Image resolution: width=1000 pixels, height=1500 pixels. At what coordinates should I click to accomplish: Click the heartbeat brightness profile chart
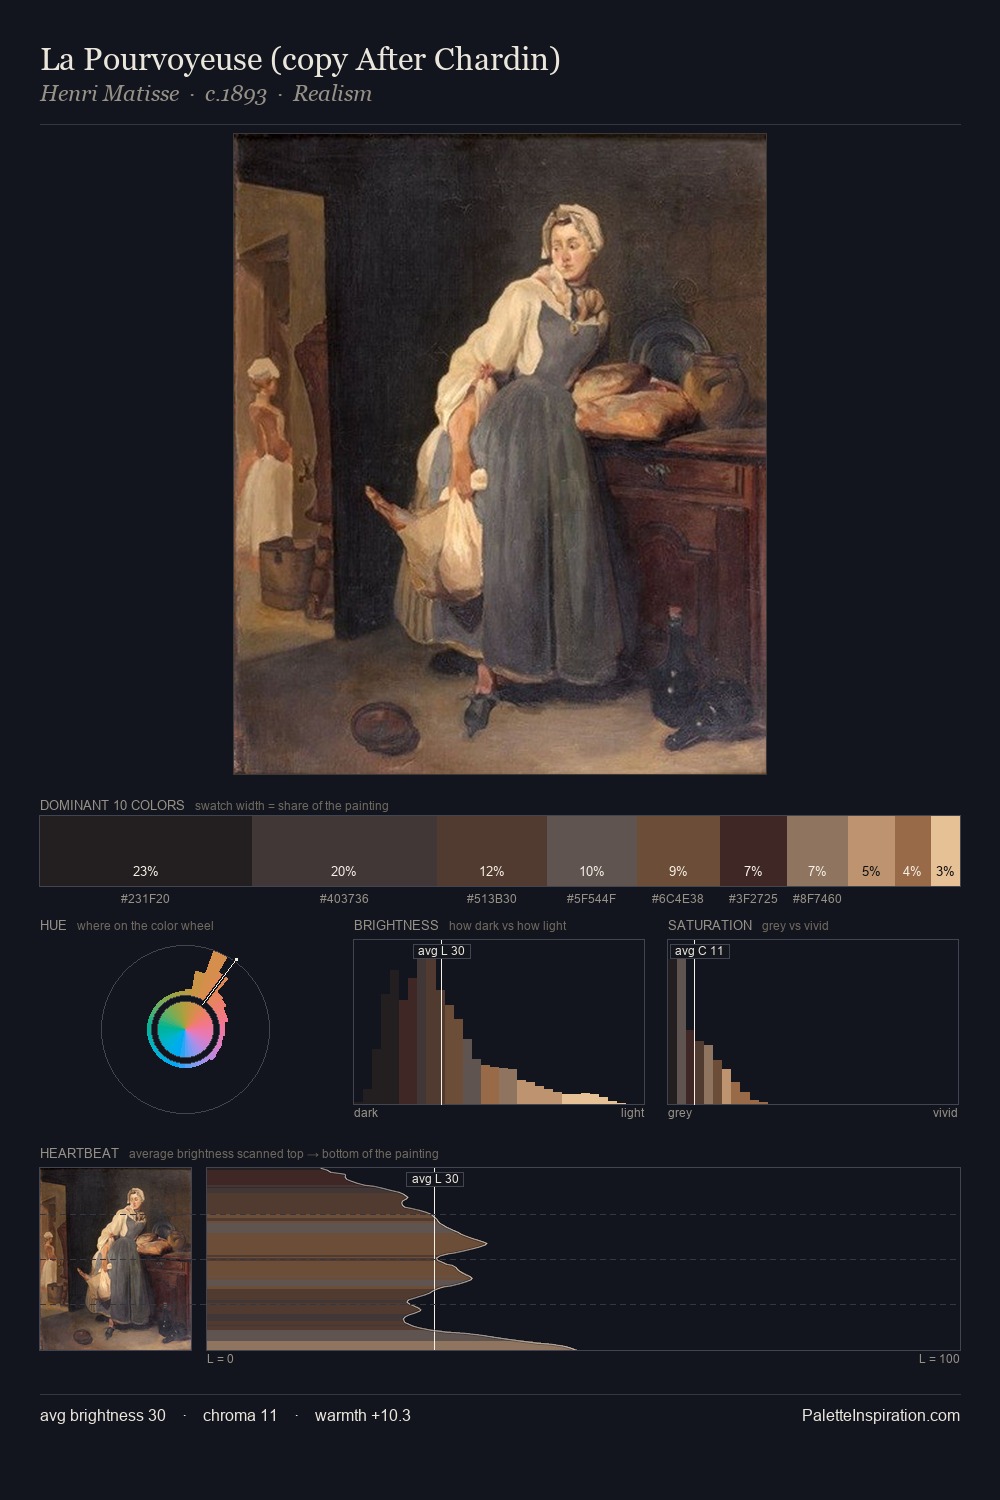pos(583,1259)
